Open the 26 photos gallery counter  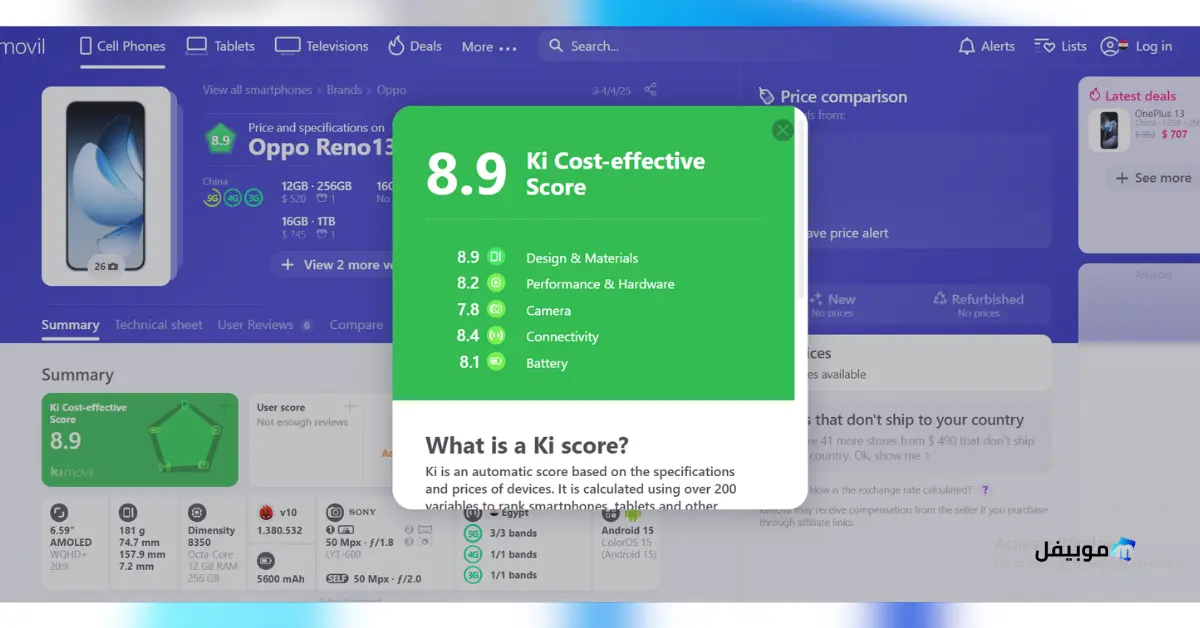pos(106,266)
